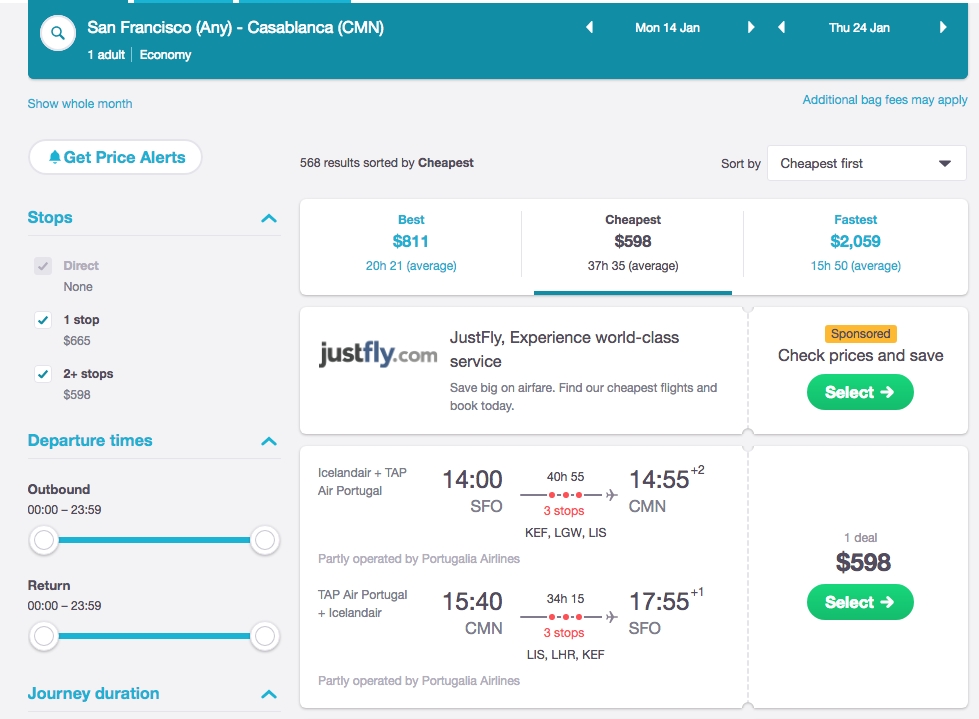Click the 1 deal label

(x=860, y=537)
